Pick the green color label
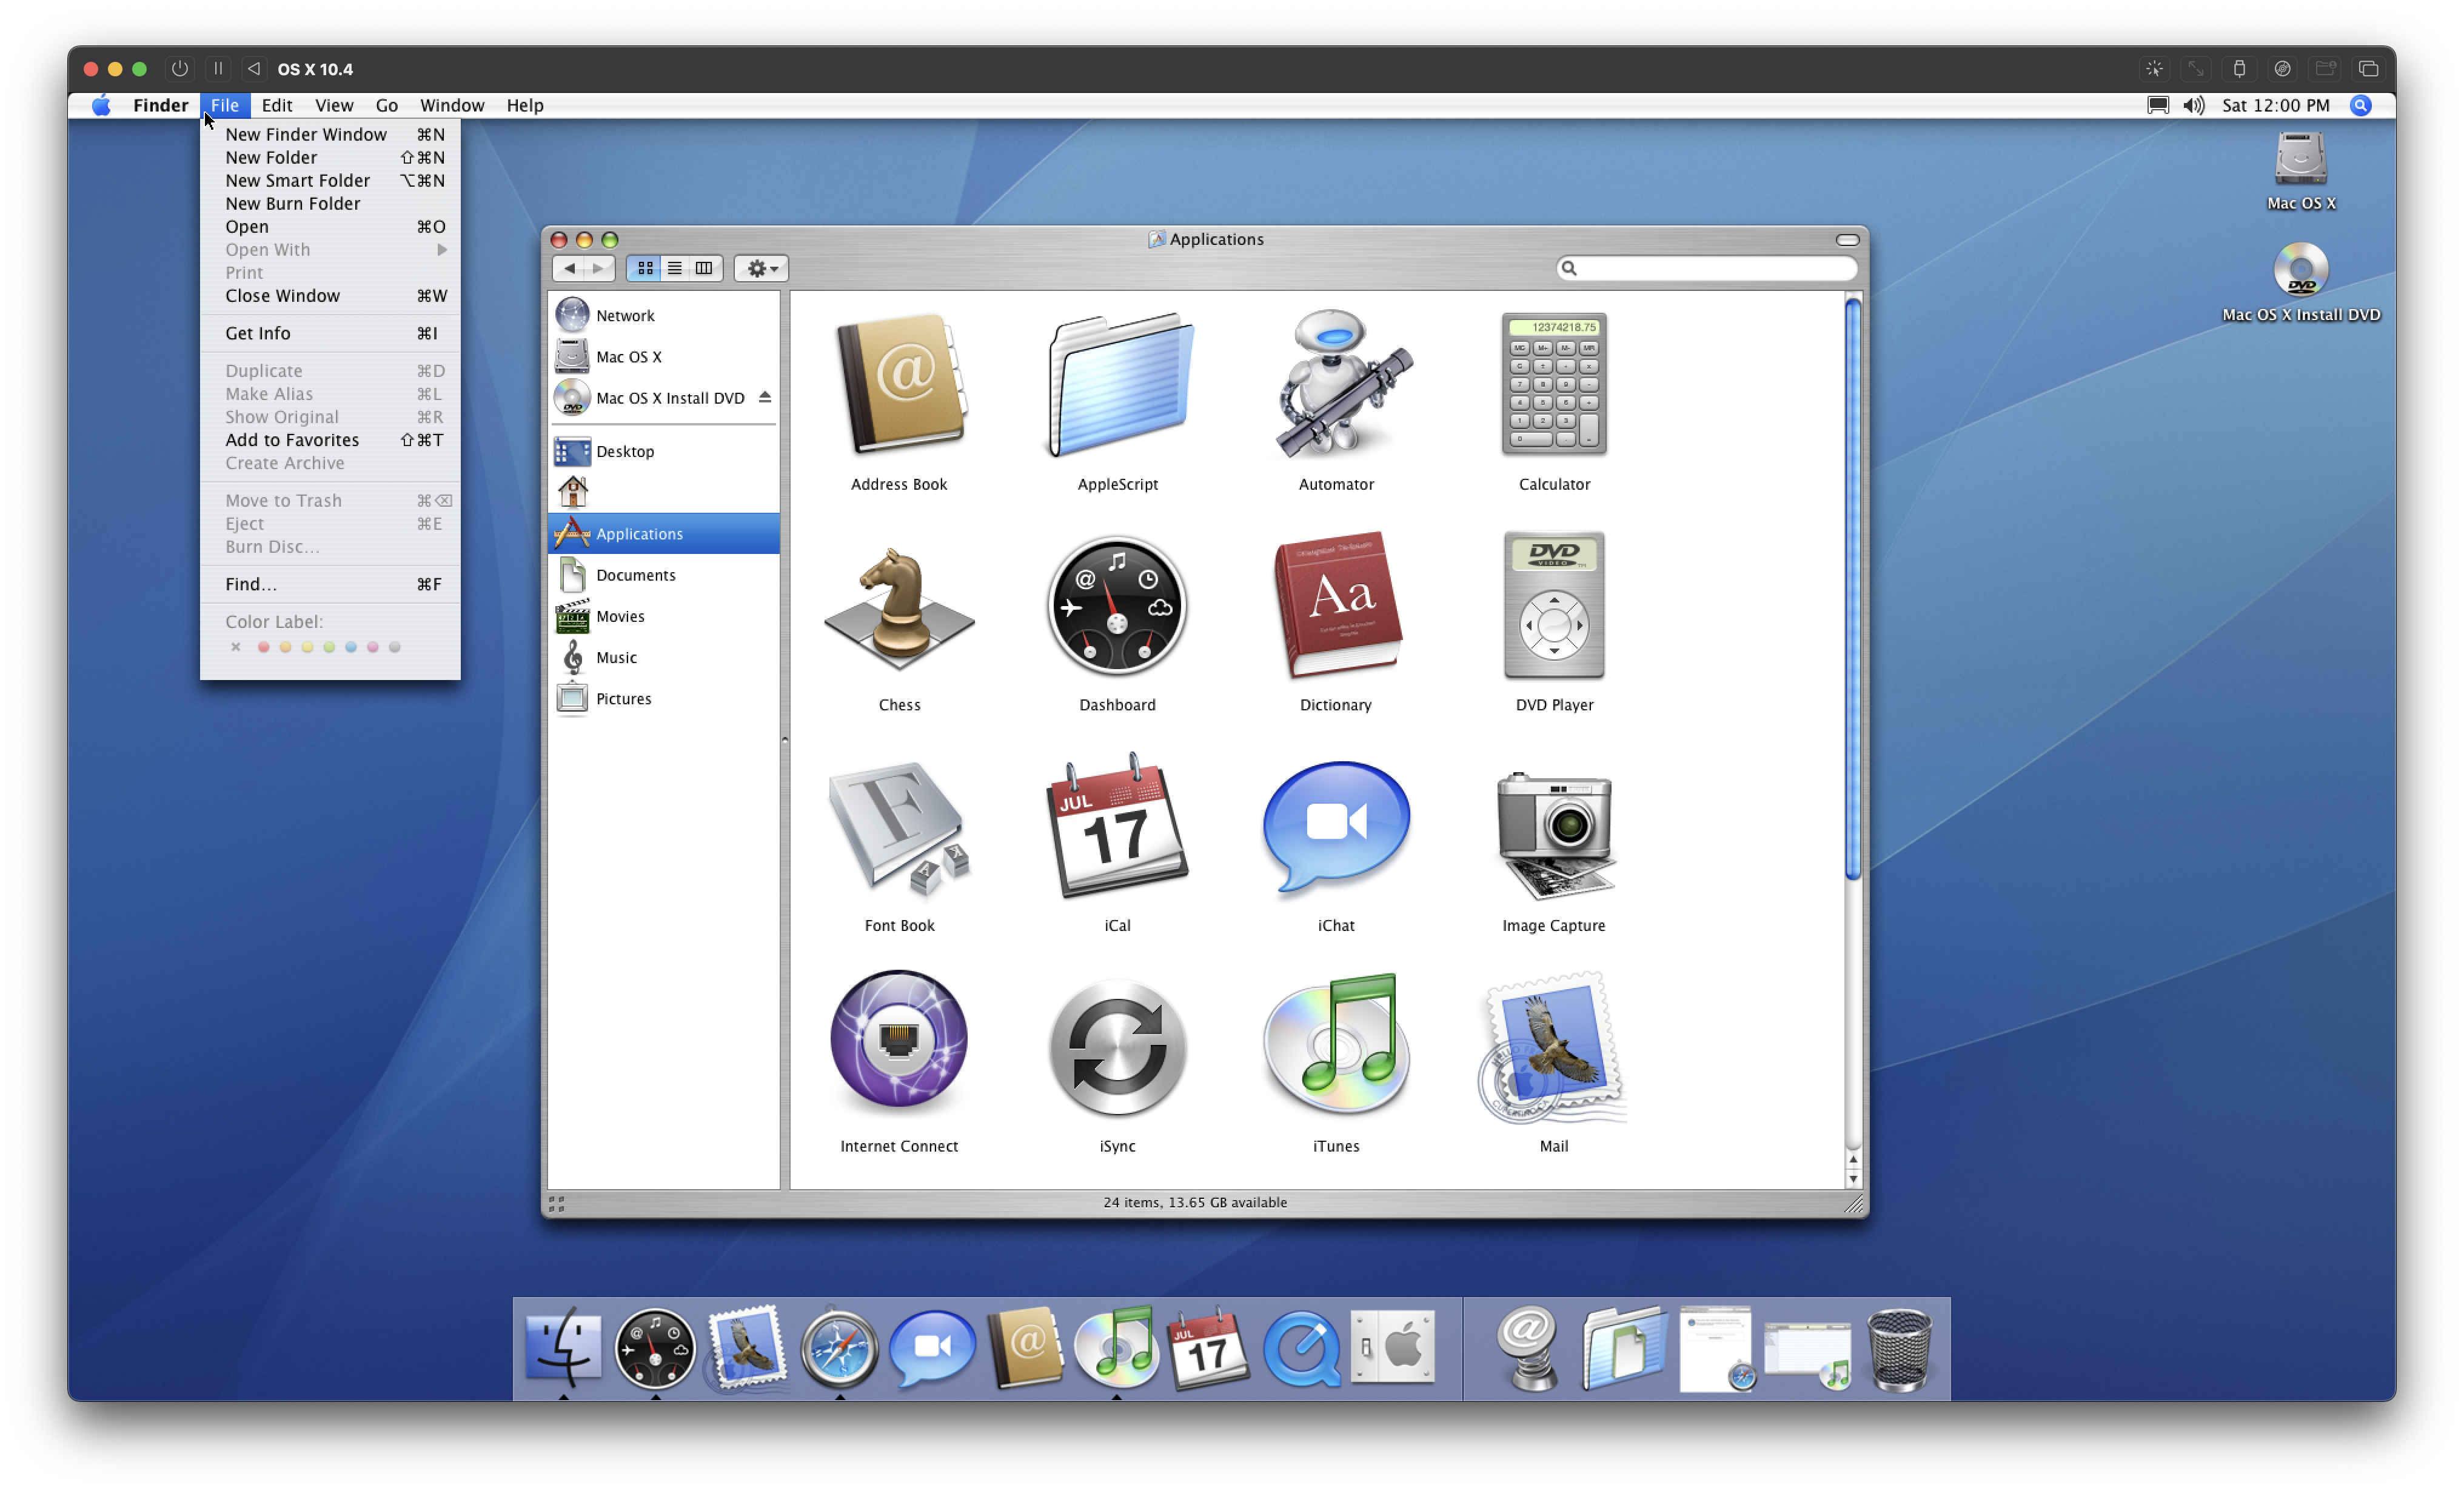The height and width of the screenshot is (1491, 2464). [x=329, y=647]
